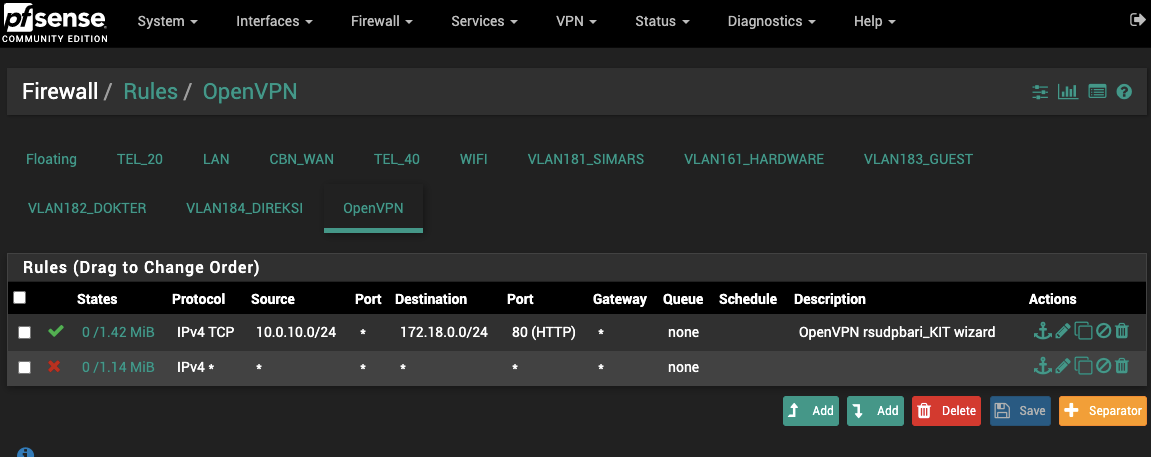Open the rule filter sliders icon
The width and height of the screenshot is (1151, 457).
point(1040,92)
